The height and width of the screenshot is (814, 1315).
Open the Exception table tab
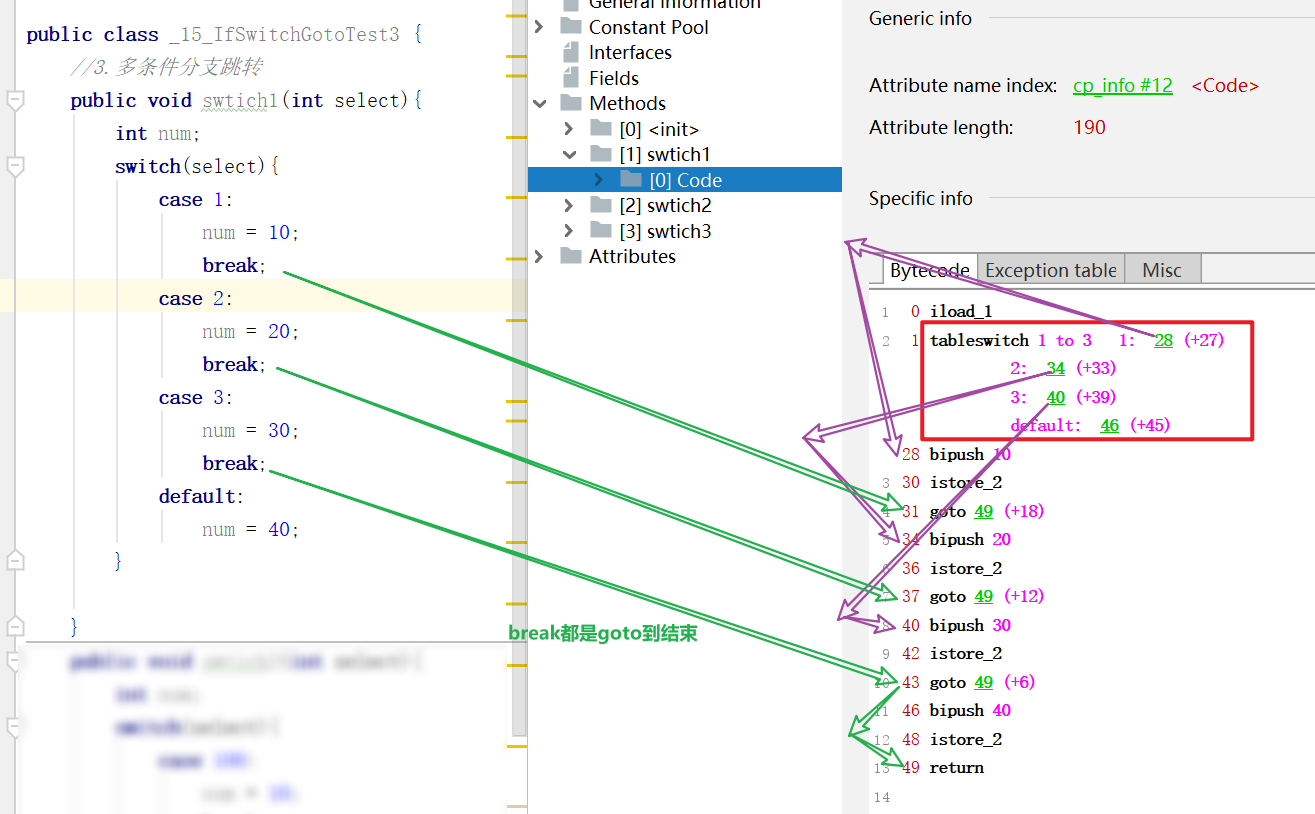coord(1051,270)
